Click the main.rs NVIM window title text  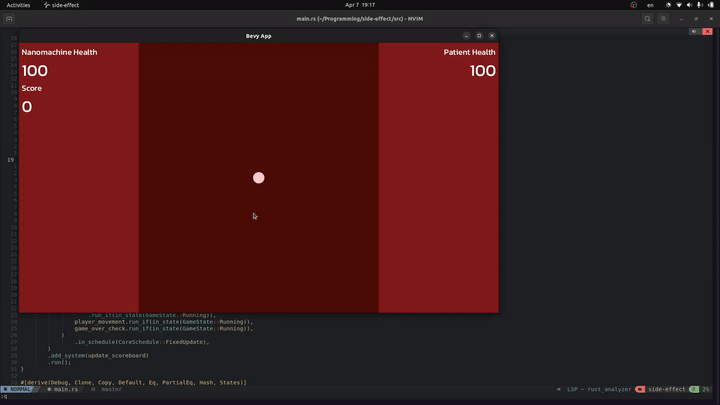click(360, 19)
